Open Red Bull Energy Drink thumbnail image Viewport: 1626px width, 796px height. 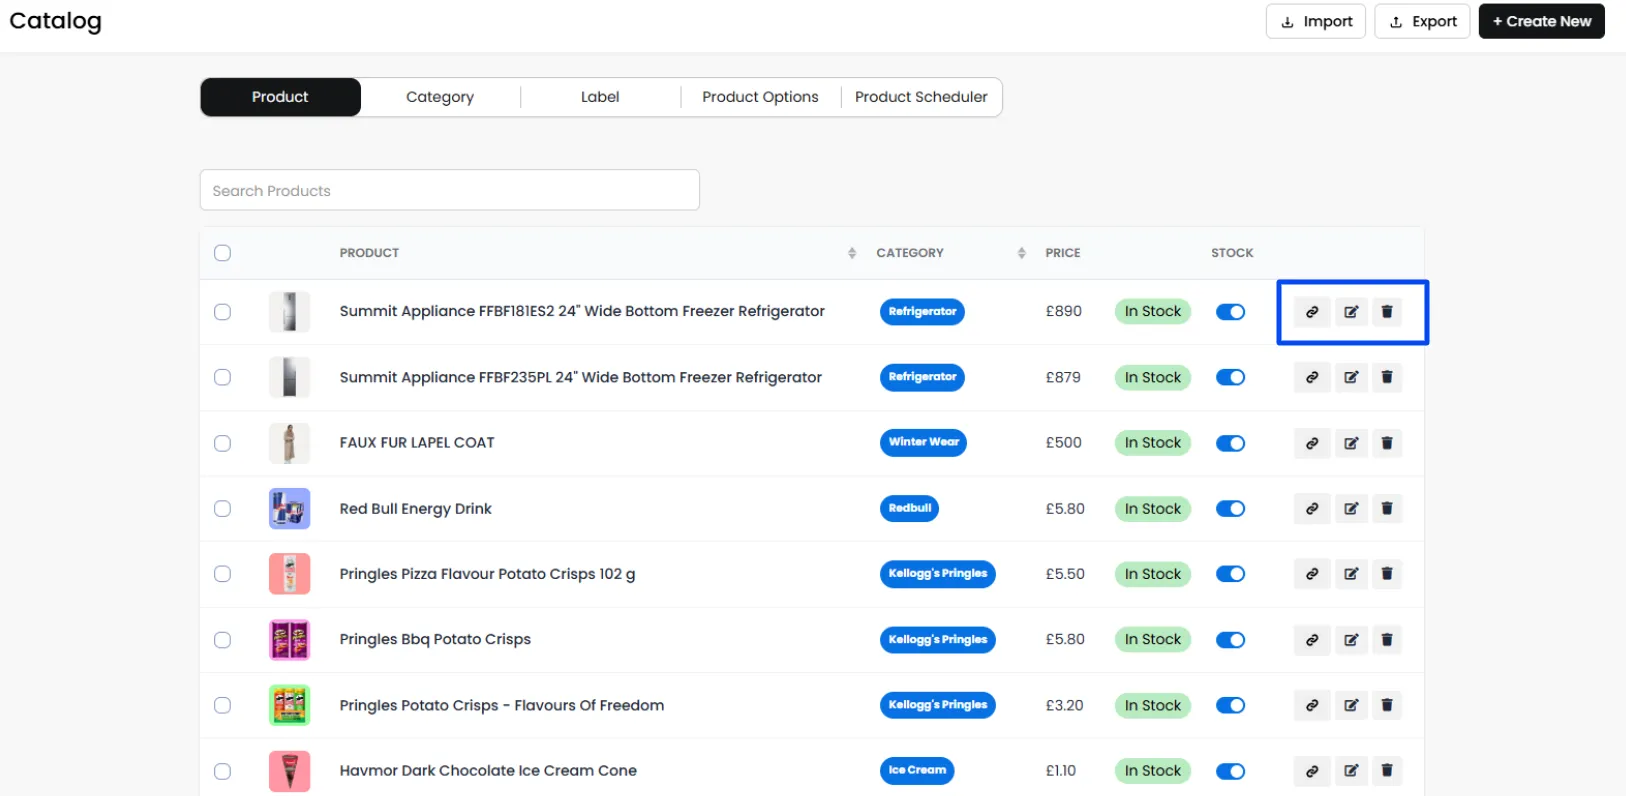point(289,508)
